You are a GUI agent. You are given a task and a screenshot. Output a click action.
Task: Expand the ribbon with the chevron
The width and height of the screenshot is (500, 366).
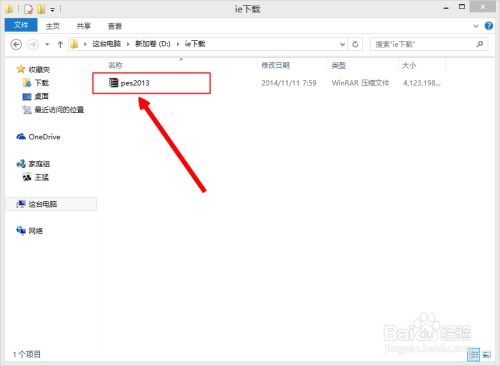(476, 26)
